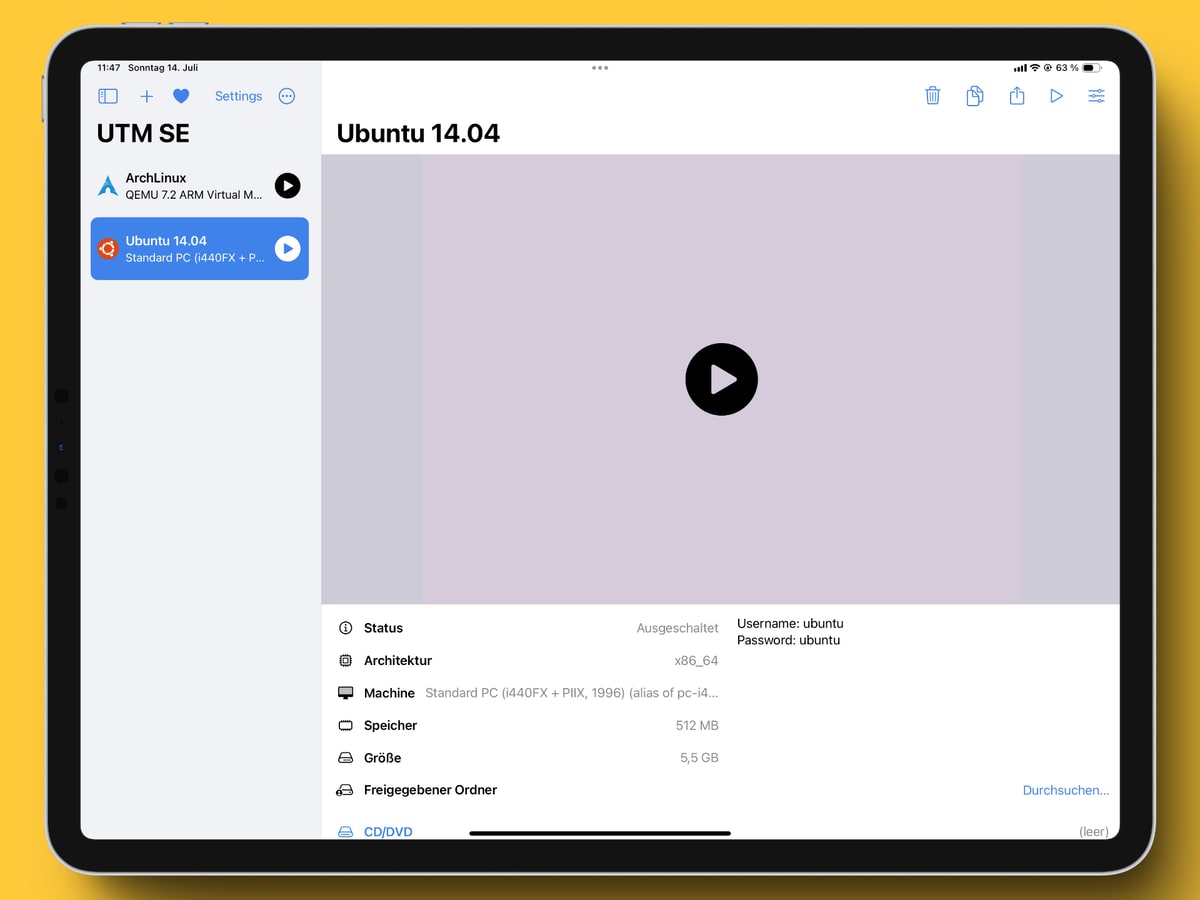Click the '(leer)' CD/DVD value
Viewport: 1200px width, 900px height.
tap(1093, 831)
